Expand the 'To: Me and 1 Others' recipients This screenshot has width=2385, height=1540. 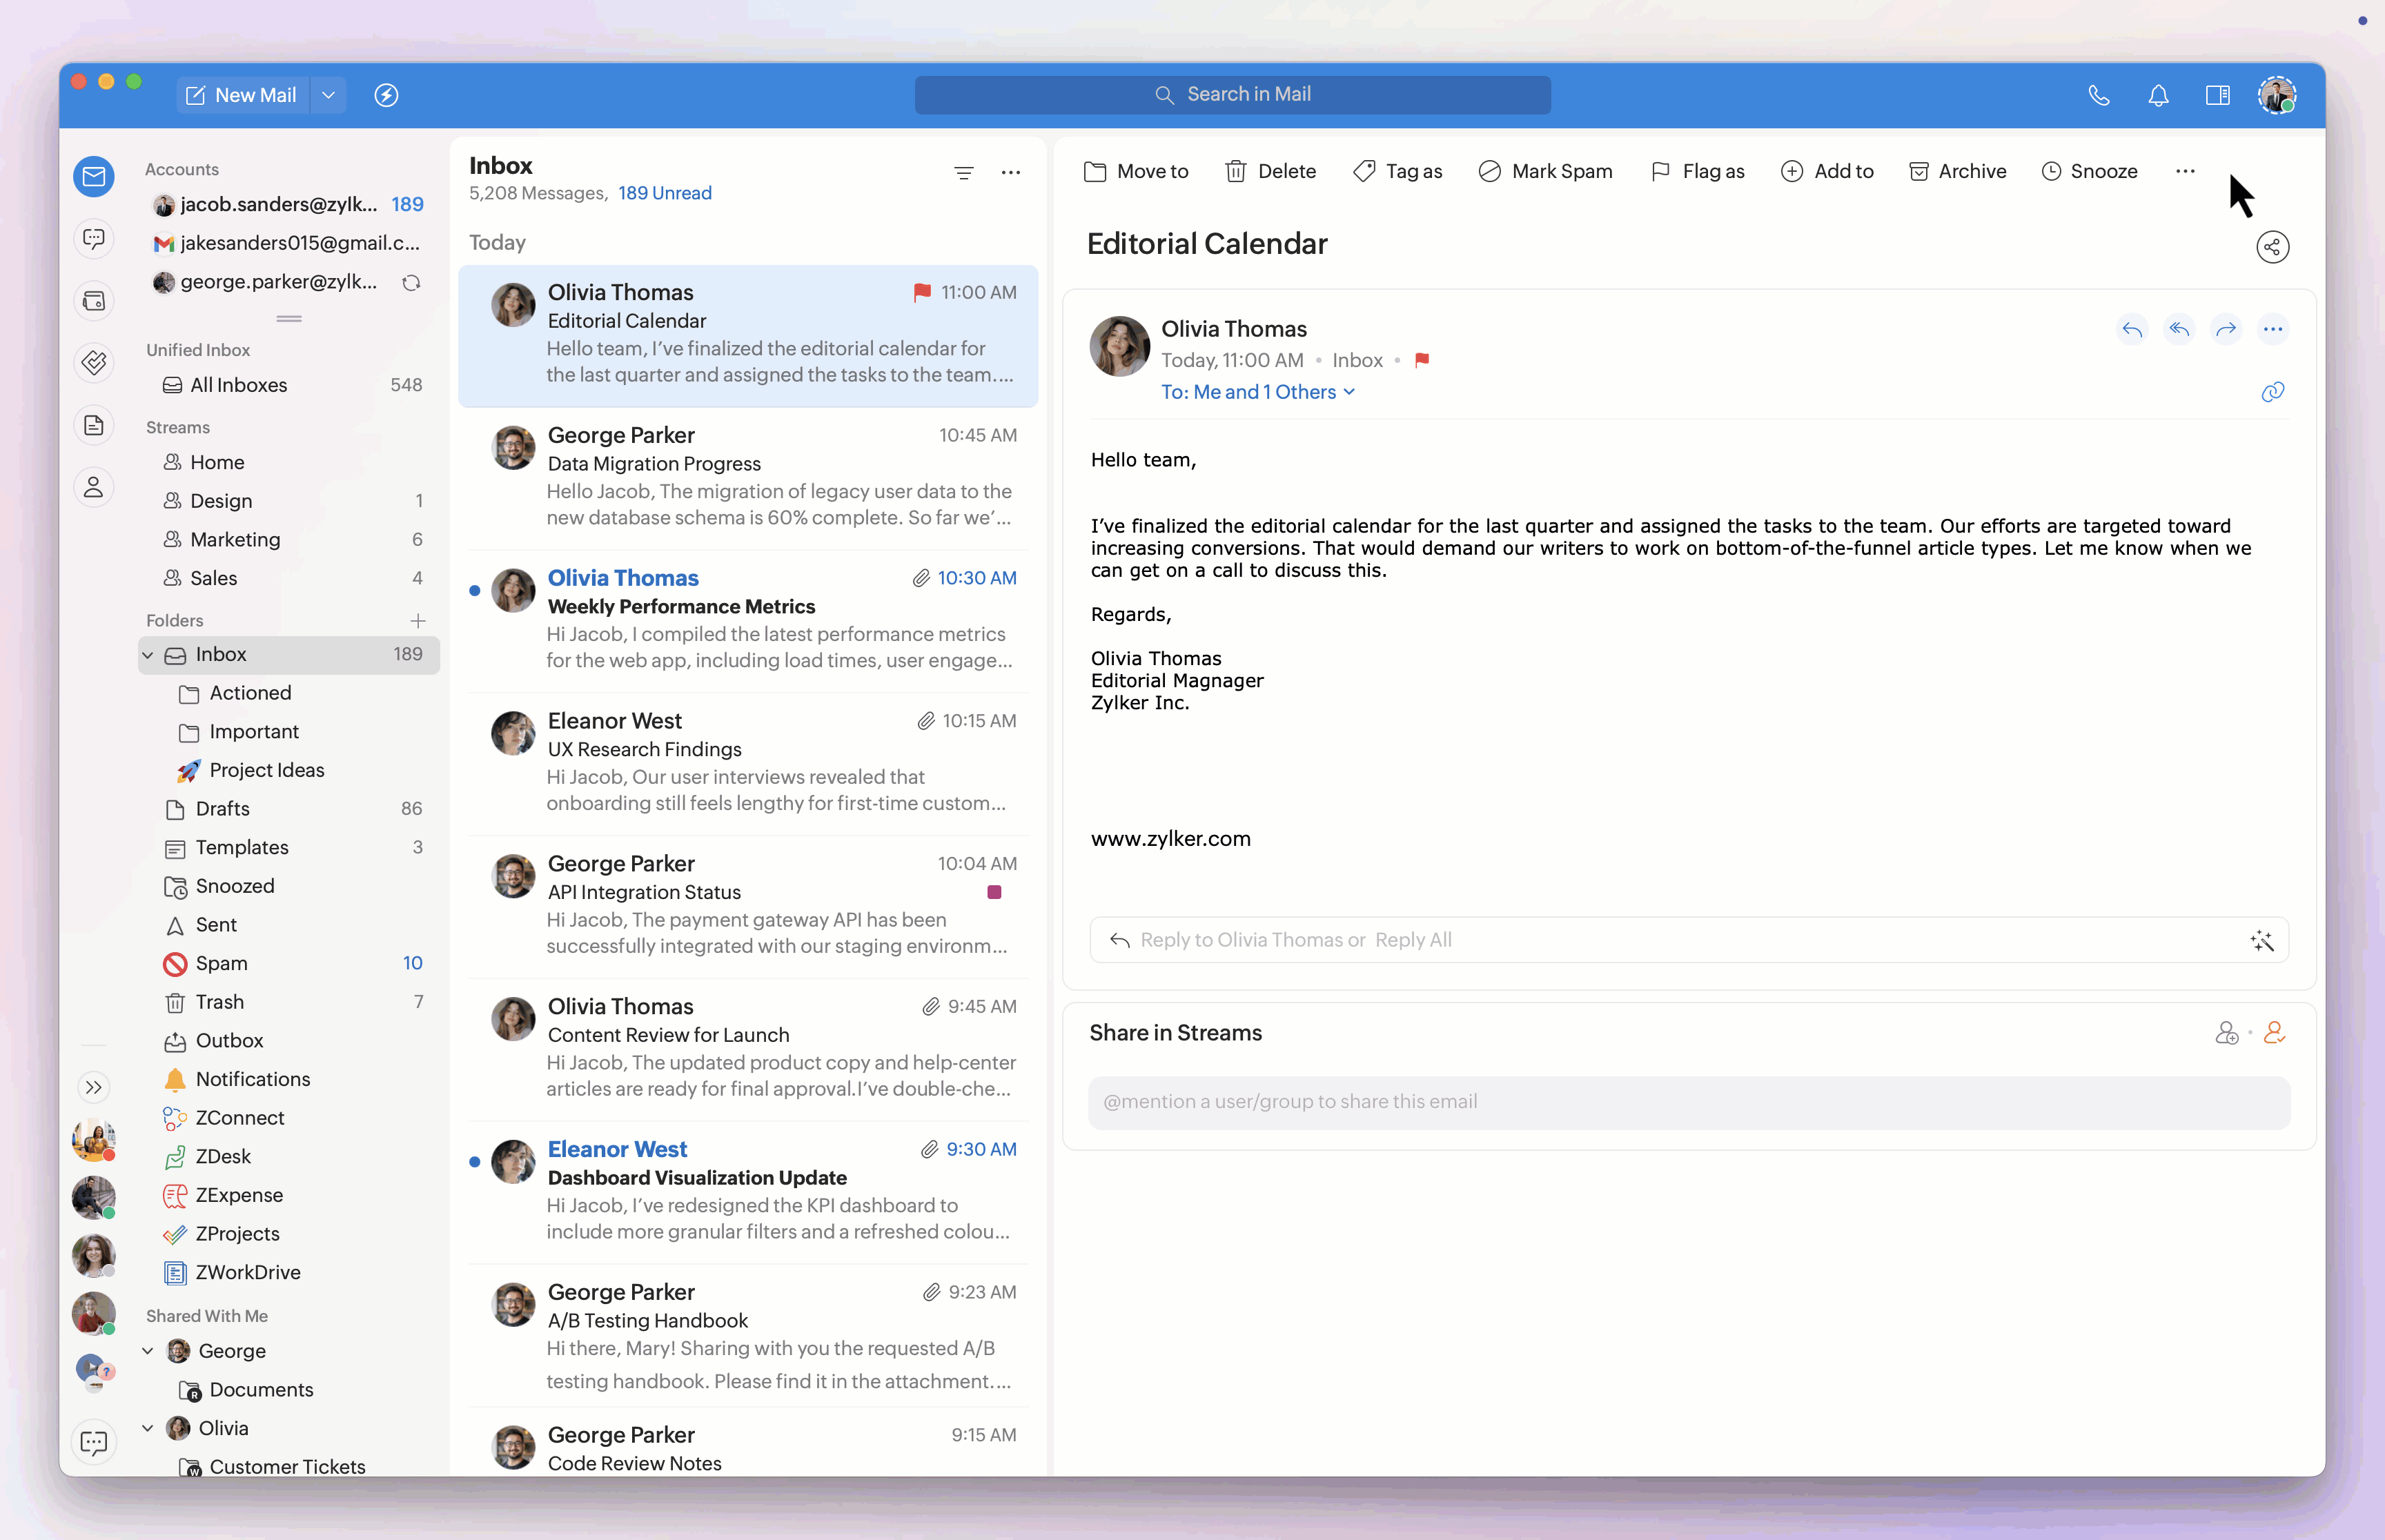click(1257, 392)
